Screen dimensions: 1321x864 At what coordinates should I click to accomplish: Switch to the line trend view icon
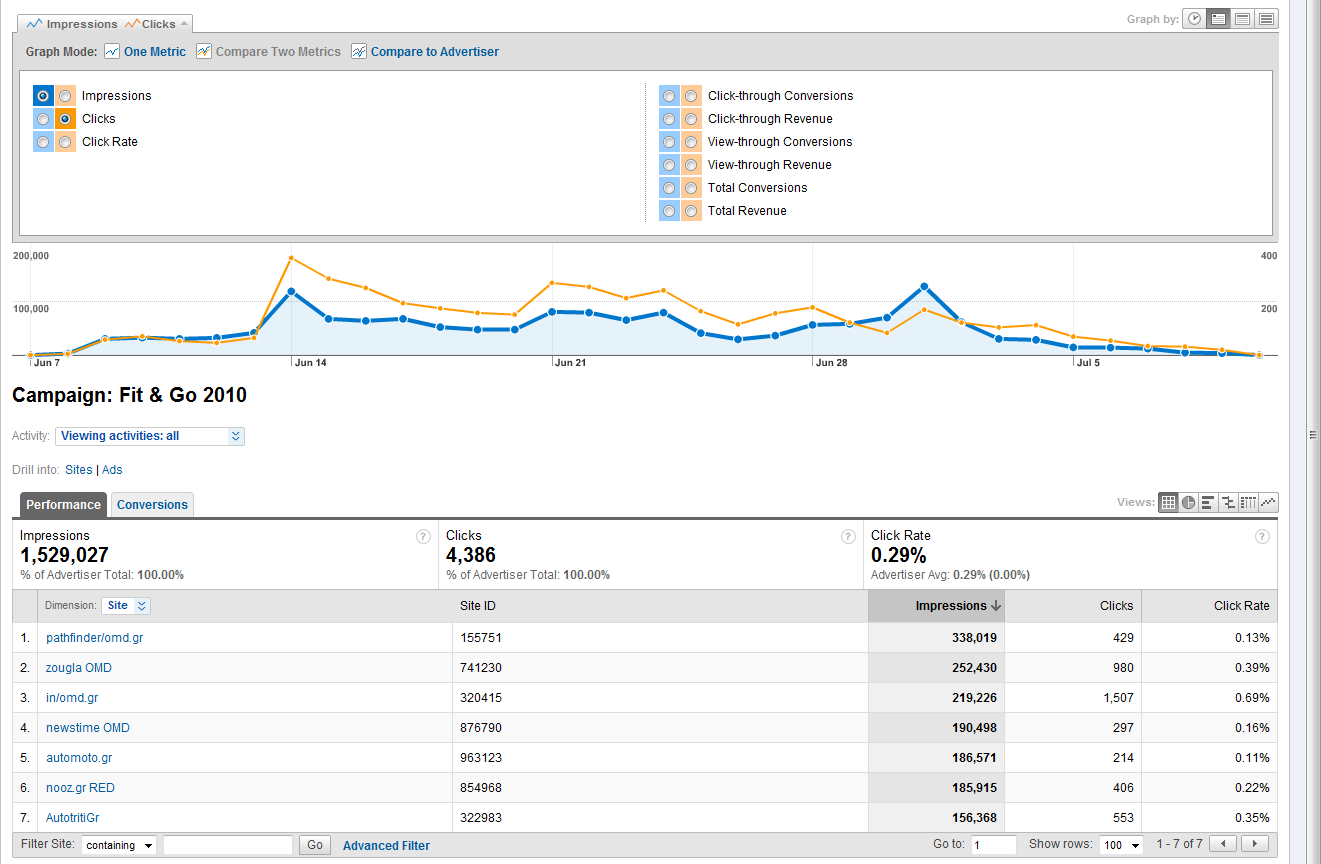tap(1268, 503)
